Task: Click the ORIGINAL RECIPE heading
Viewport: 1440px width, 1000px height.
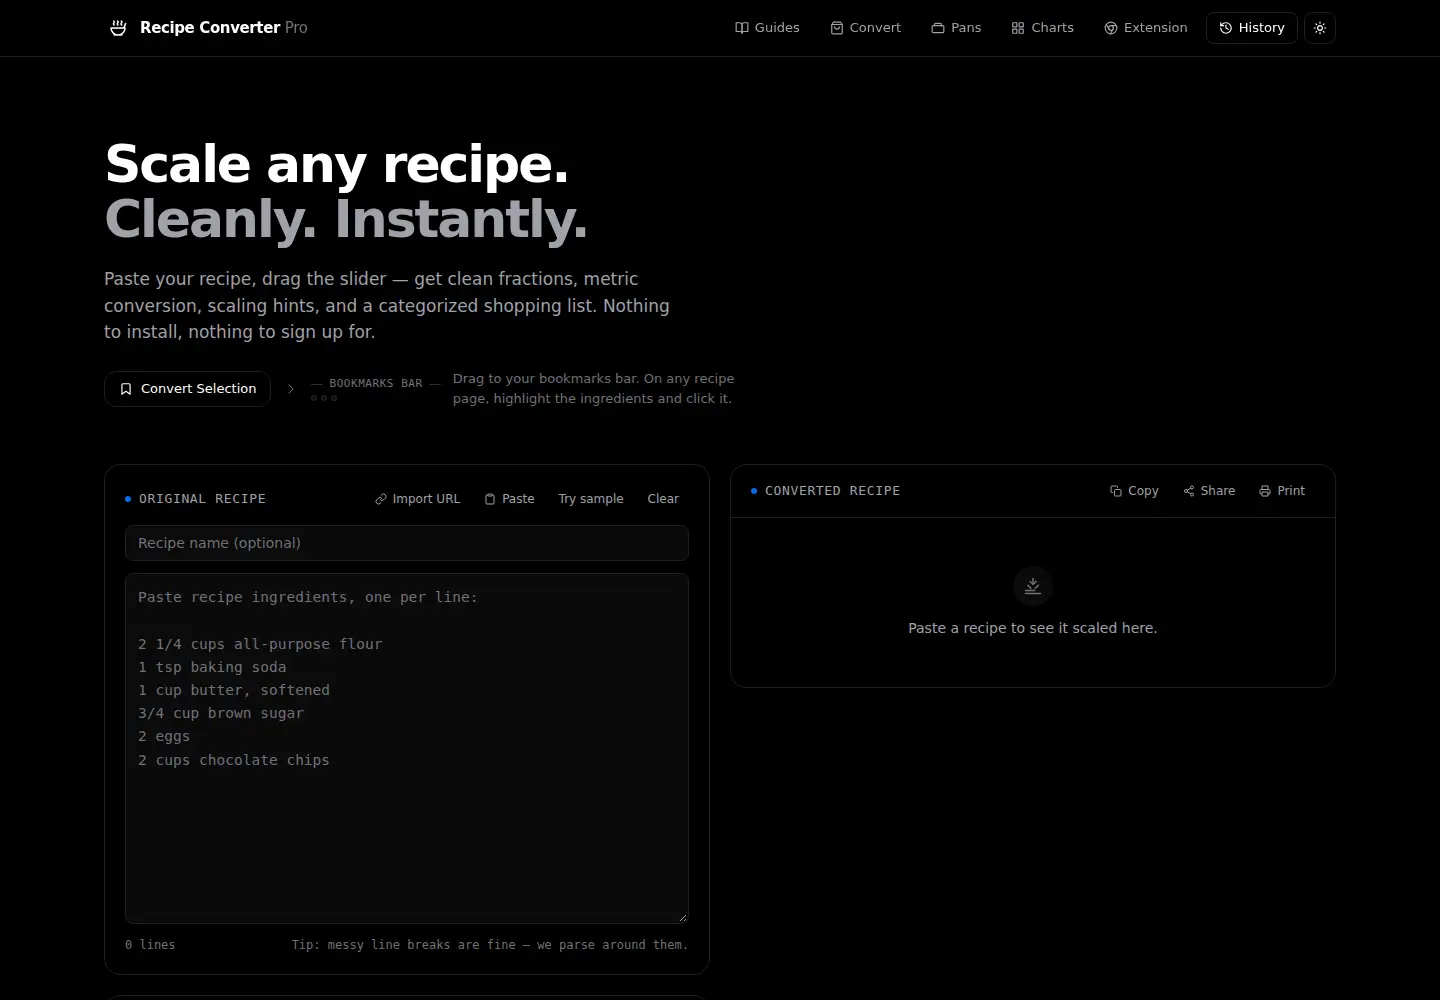Action: pos(202,499)
